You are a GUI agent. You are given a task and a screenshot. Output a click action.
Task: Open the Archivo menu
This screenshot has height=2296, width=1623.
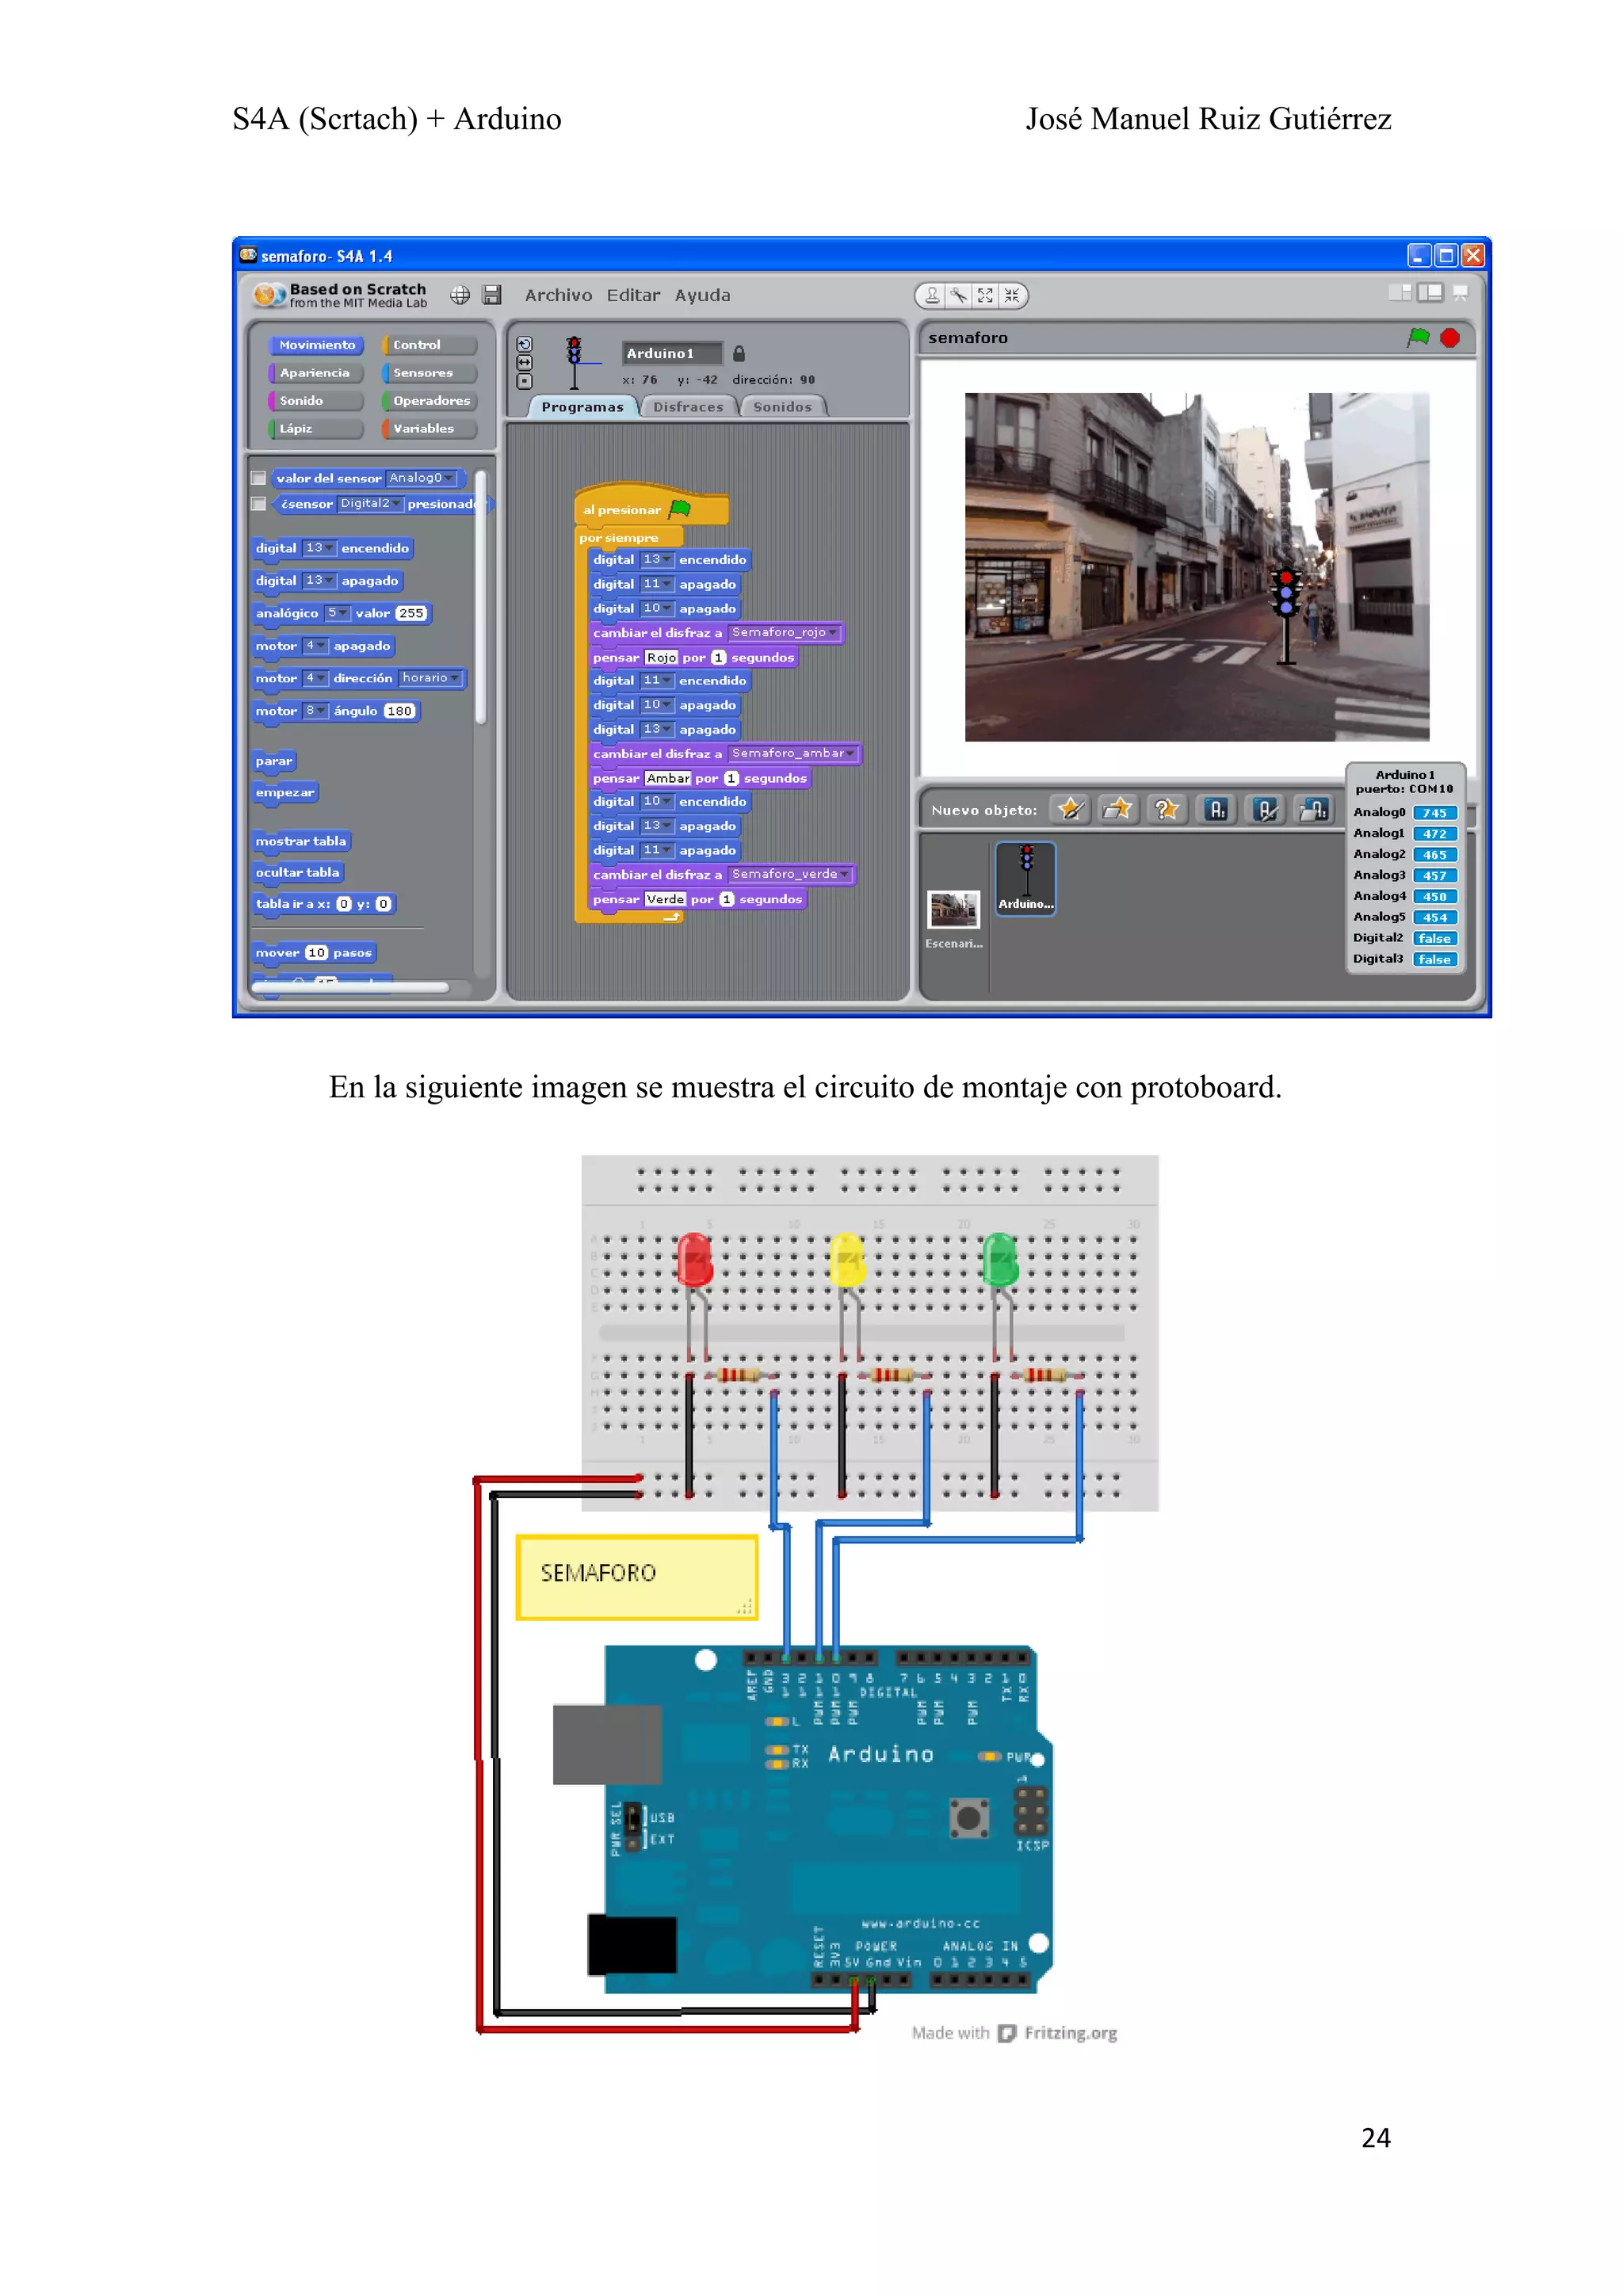[558, 295]
